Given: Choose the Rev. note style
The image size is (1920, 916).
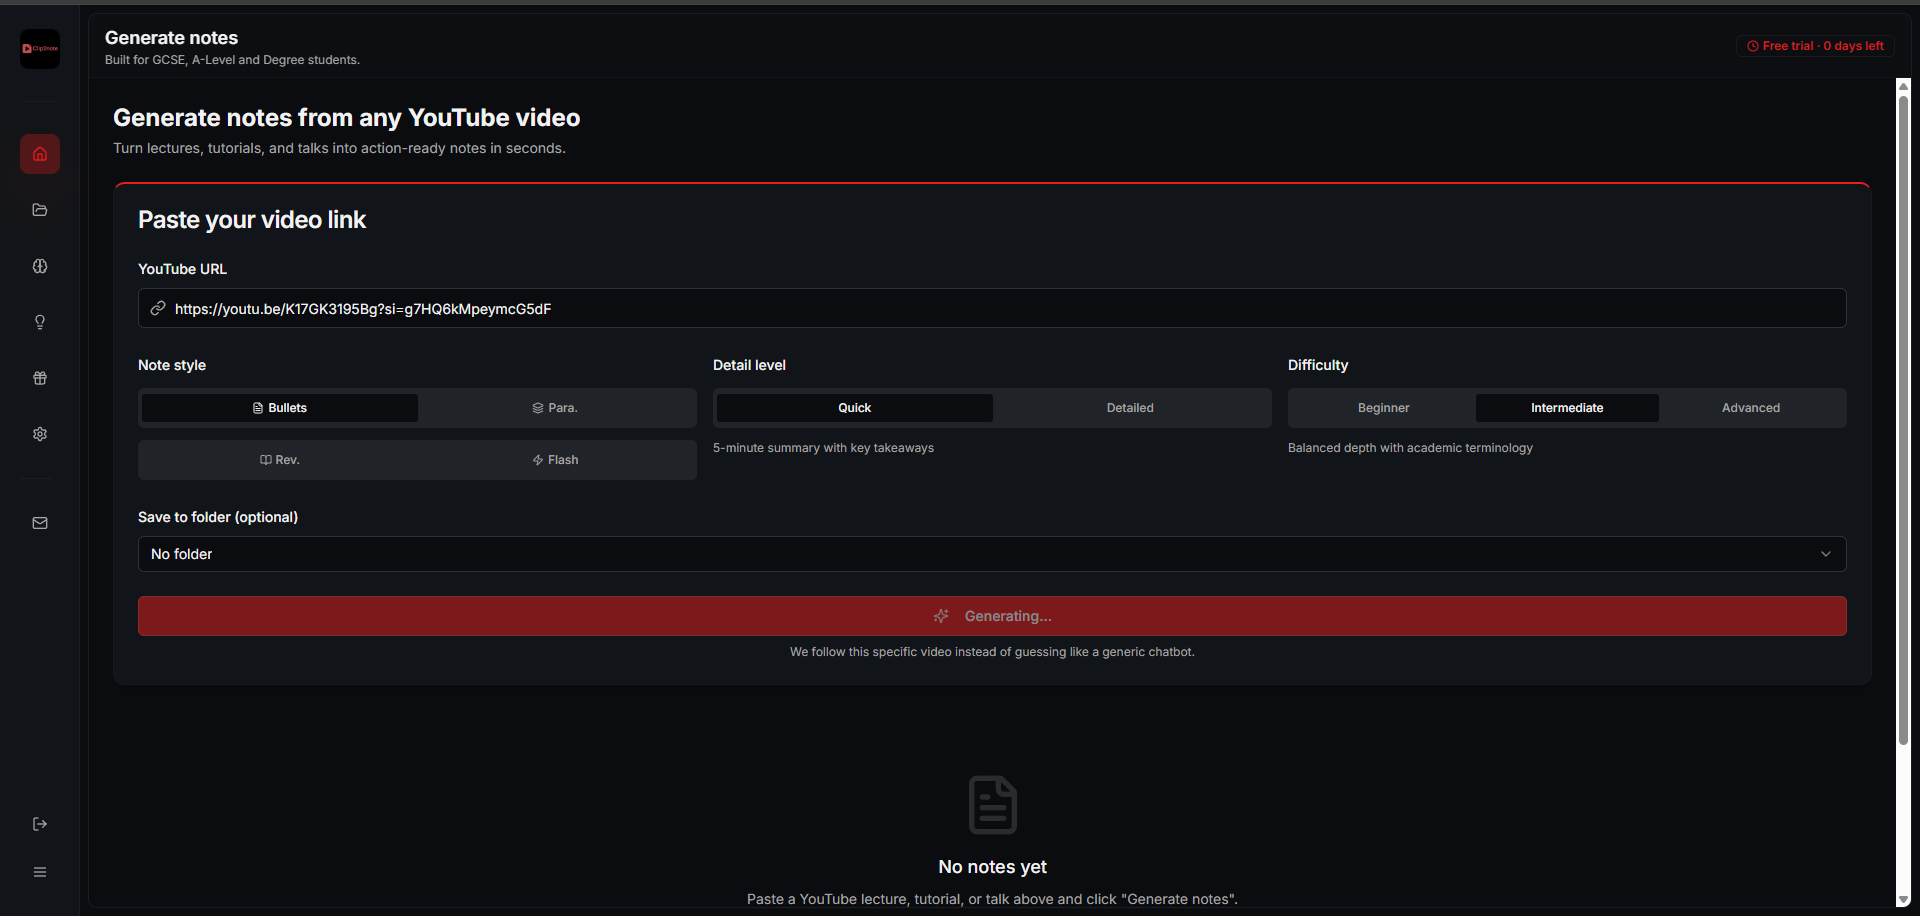Looking at the screenshot, I should coord(280,460).
